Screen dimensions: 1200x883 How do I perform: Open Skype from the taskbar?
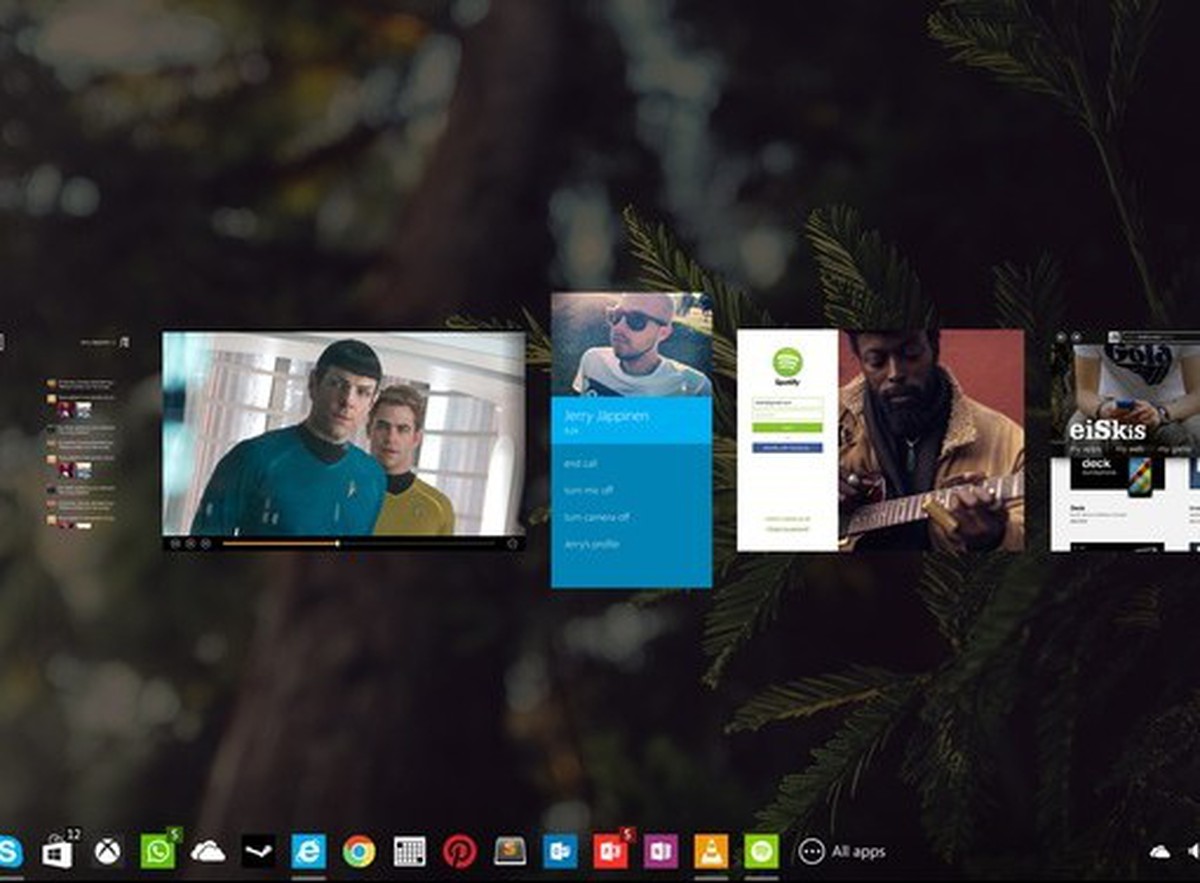[9, 851]
